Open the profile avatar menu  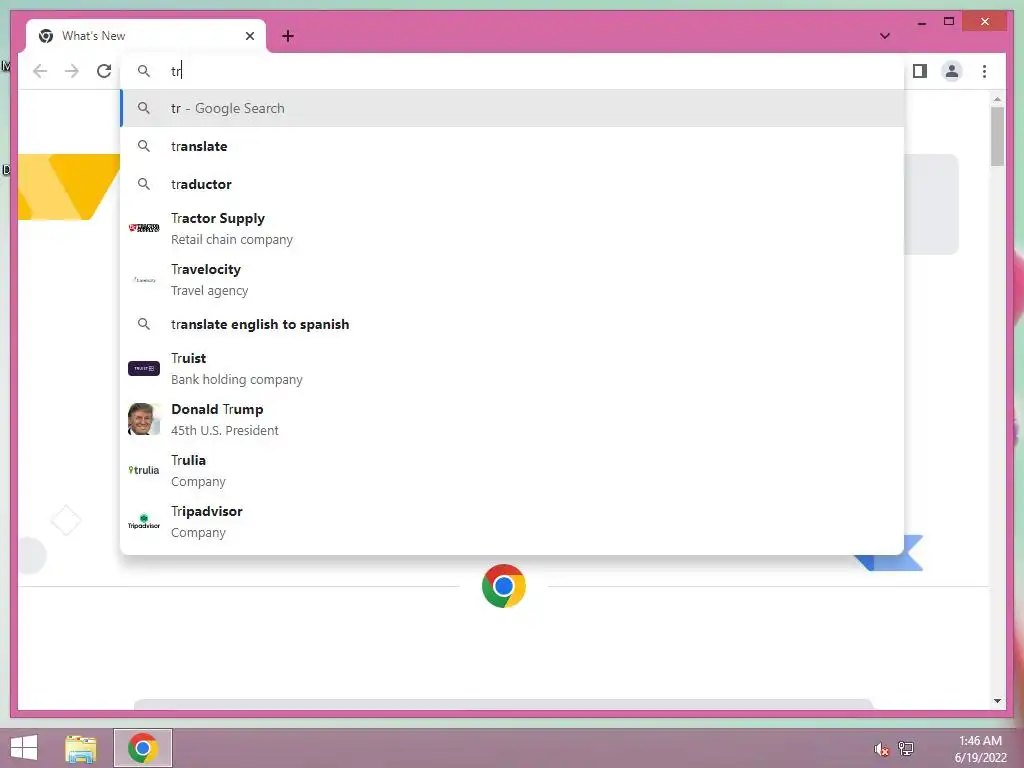(952, 71)
